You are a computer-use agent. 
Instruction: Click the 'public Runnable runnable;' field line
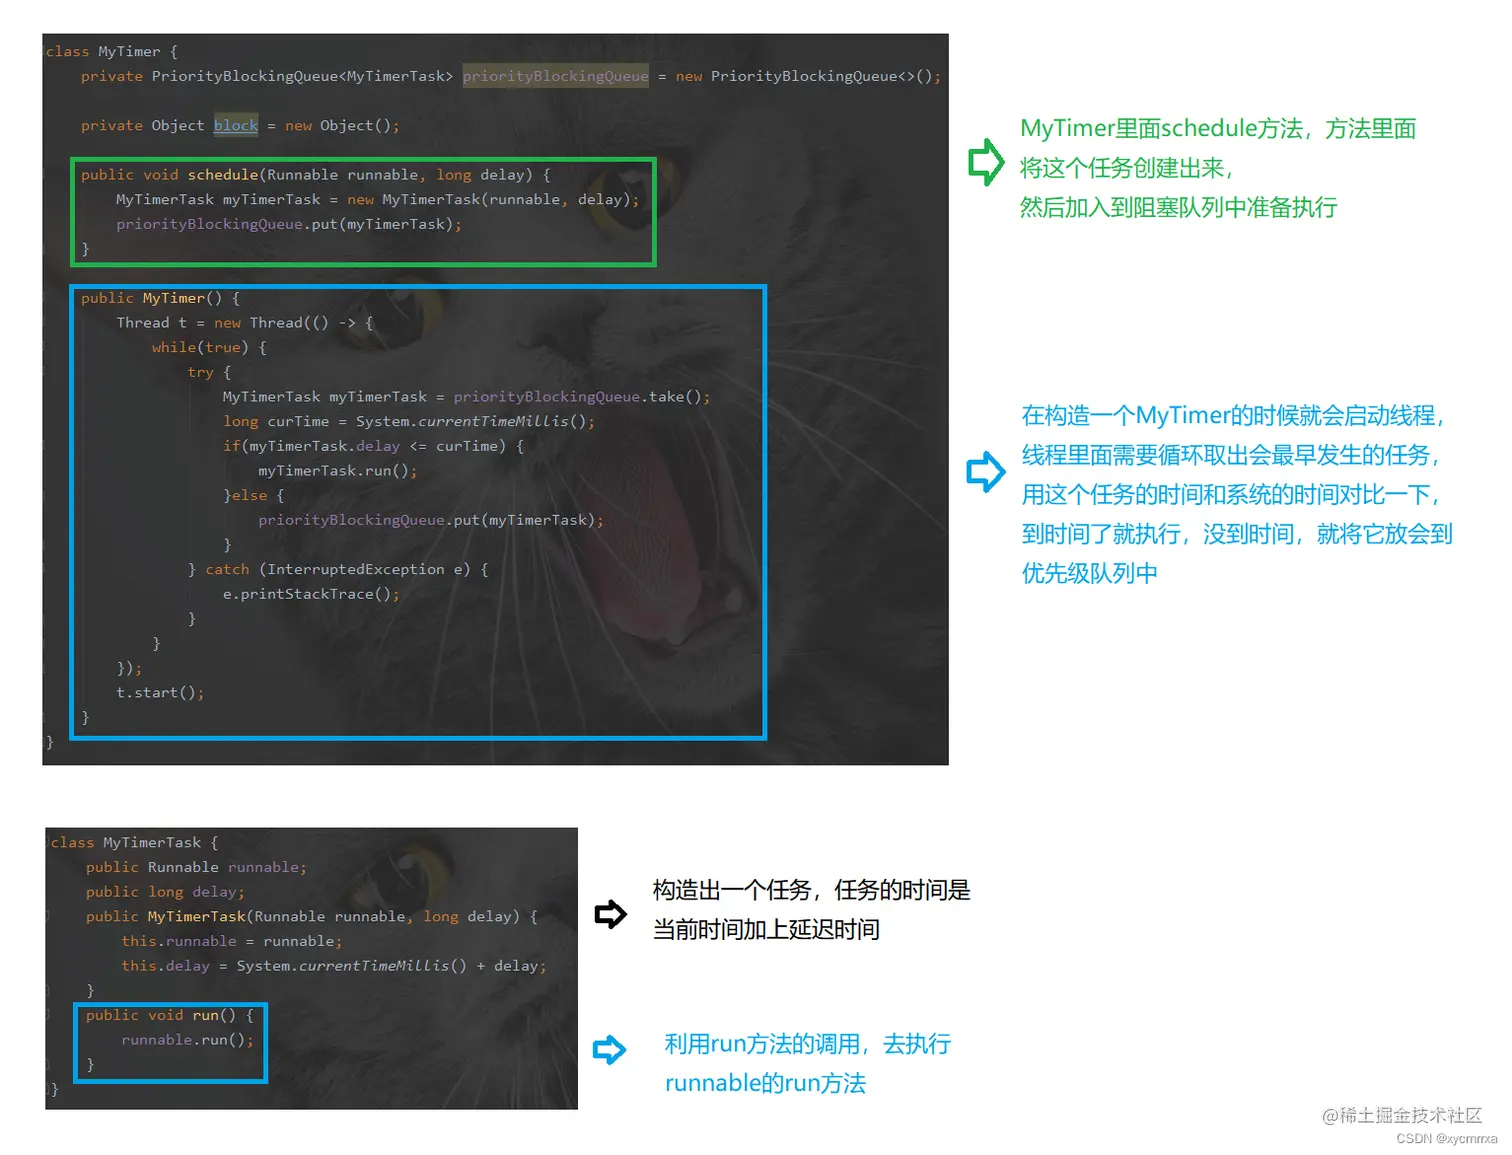(x=196, y=867)
